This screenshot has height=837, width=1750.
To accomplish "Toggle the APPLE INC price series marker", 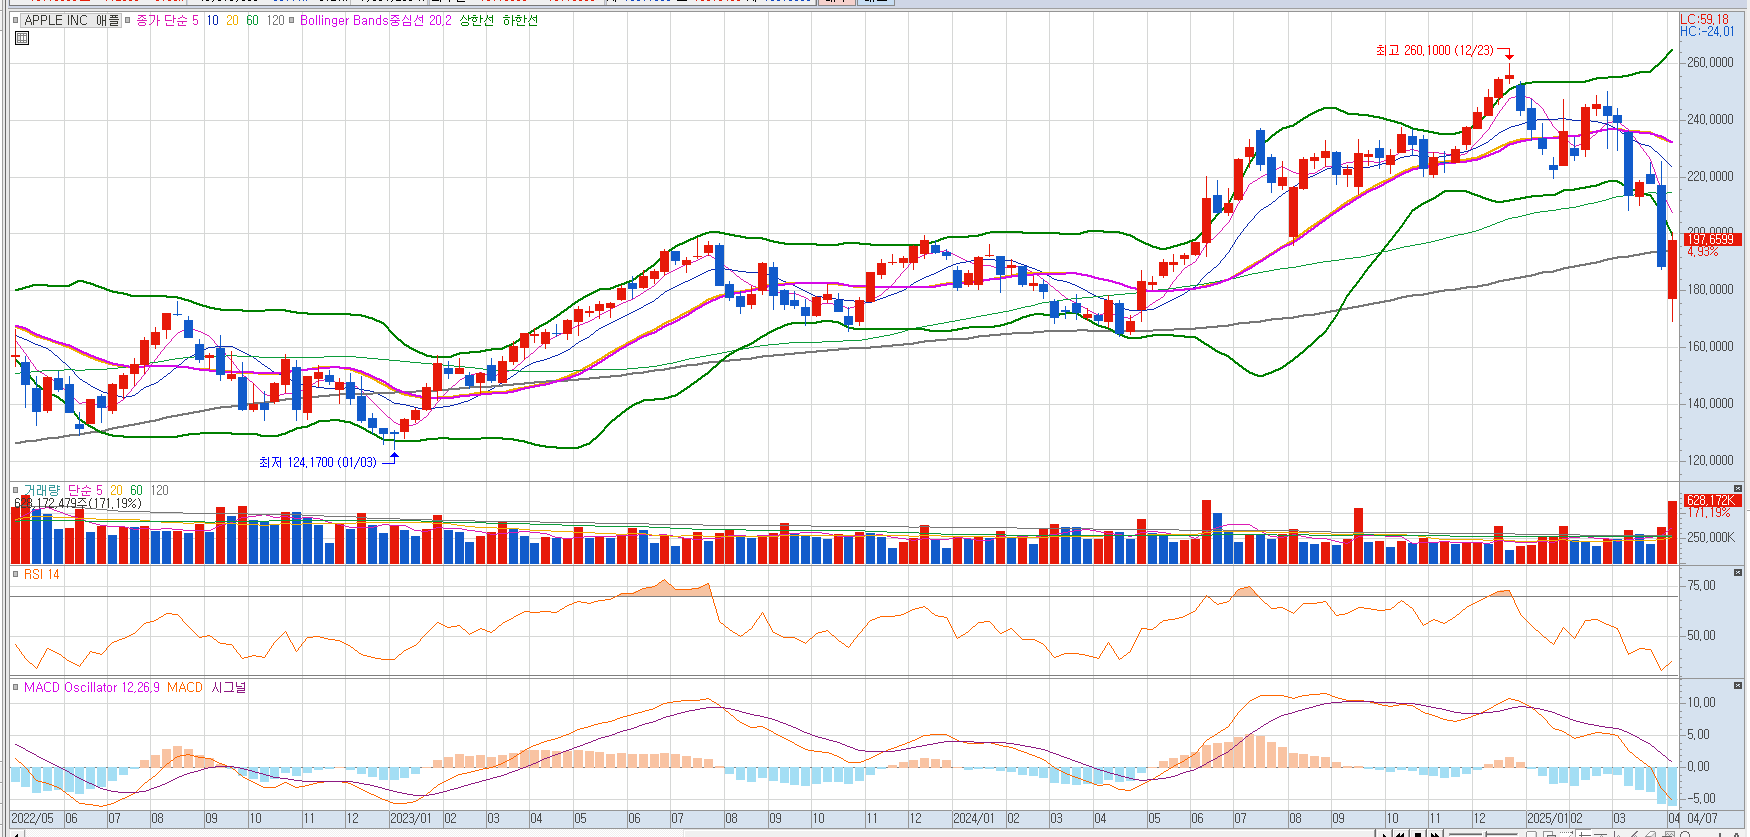I will 15,20.
